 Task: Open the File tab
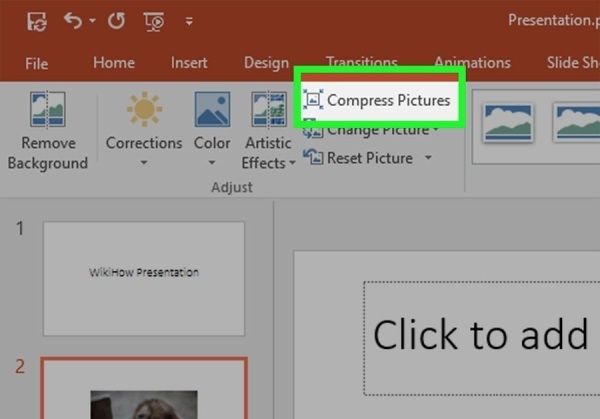pyautogui.click(x=36, y=63)
